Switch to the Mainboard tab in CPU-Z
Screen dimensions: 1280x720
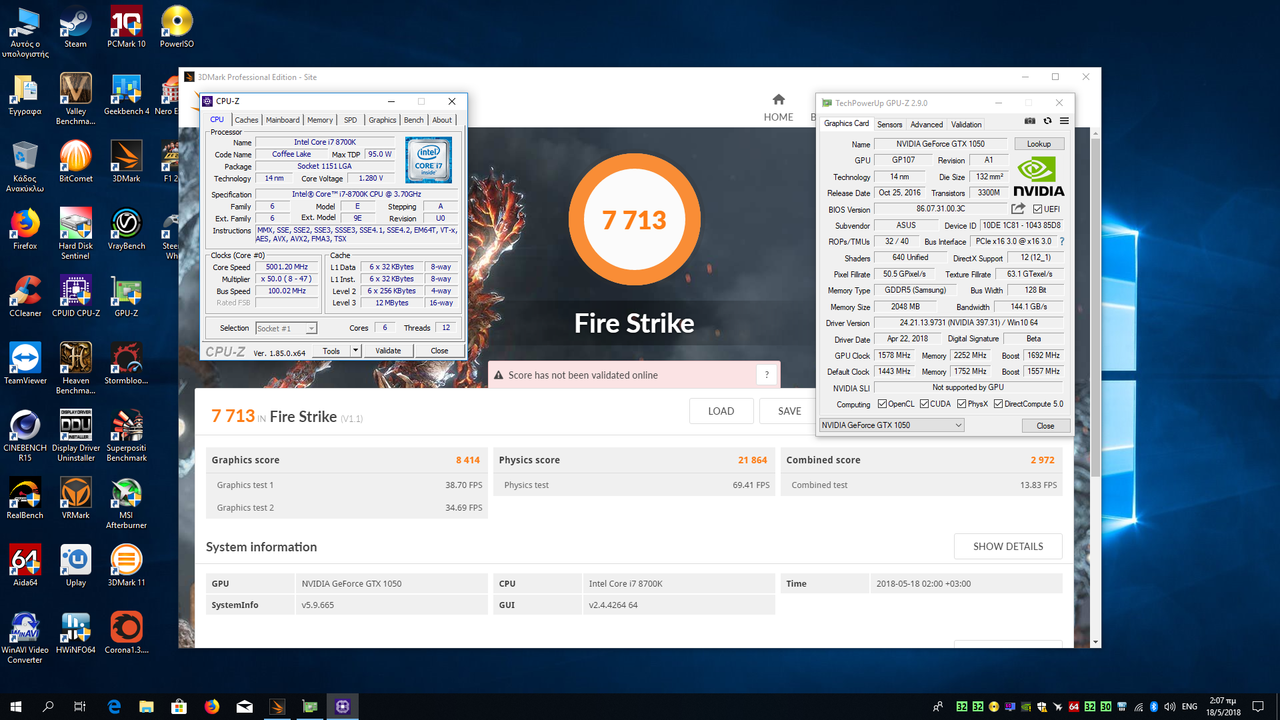282,120
